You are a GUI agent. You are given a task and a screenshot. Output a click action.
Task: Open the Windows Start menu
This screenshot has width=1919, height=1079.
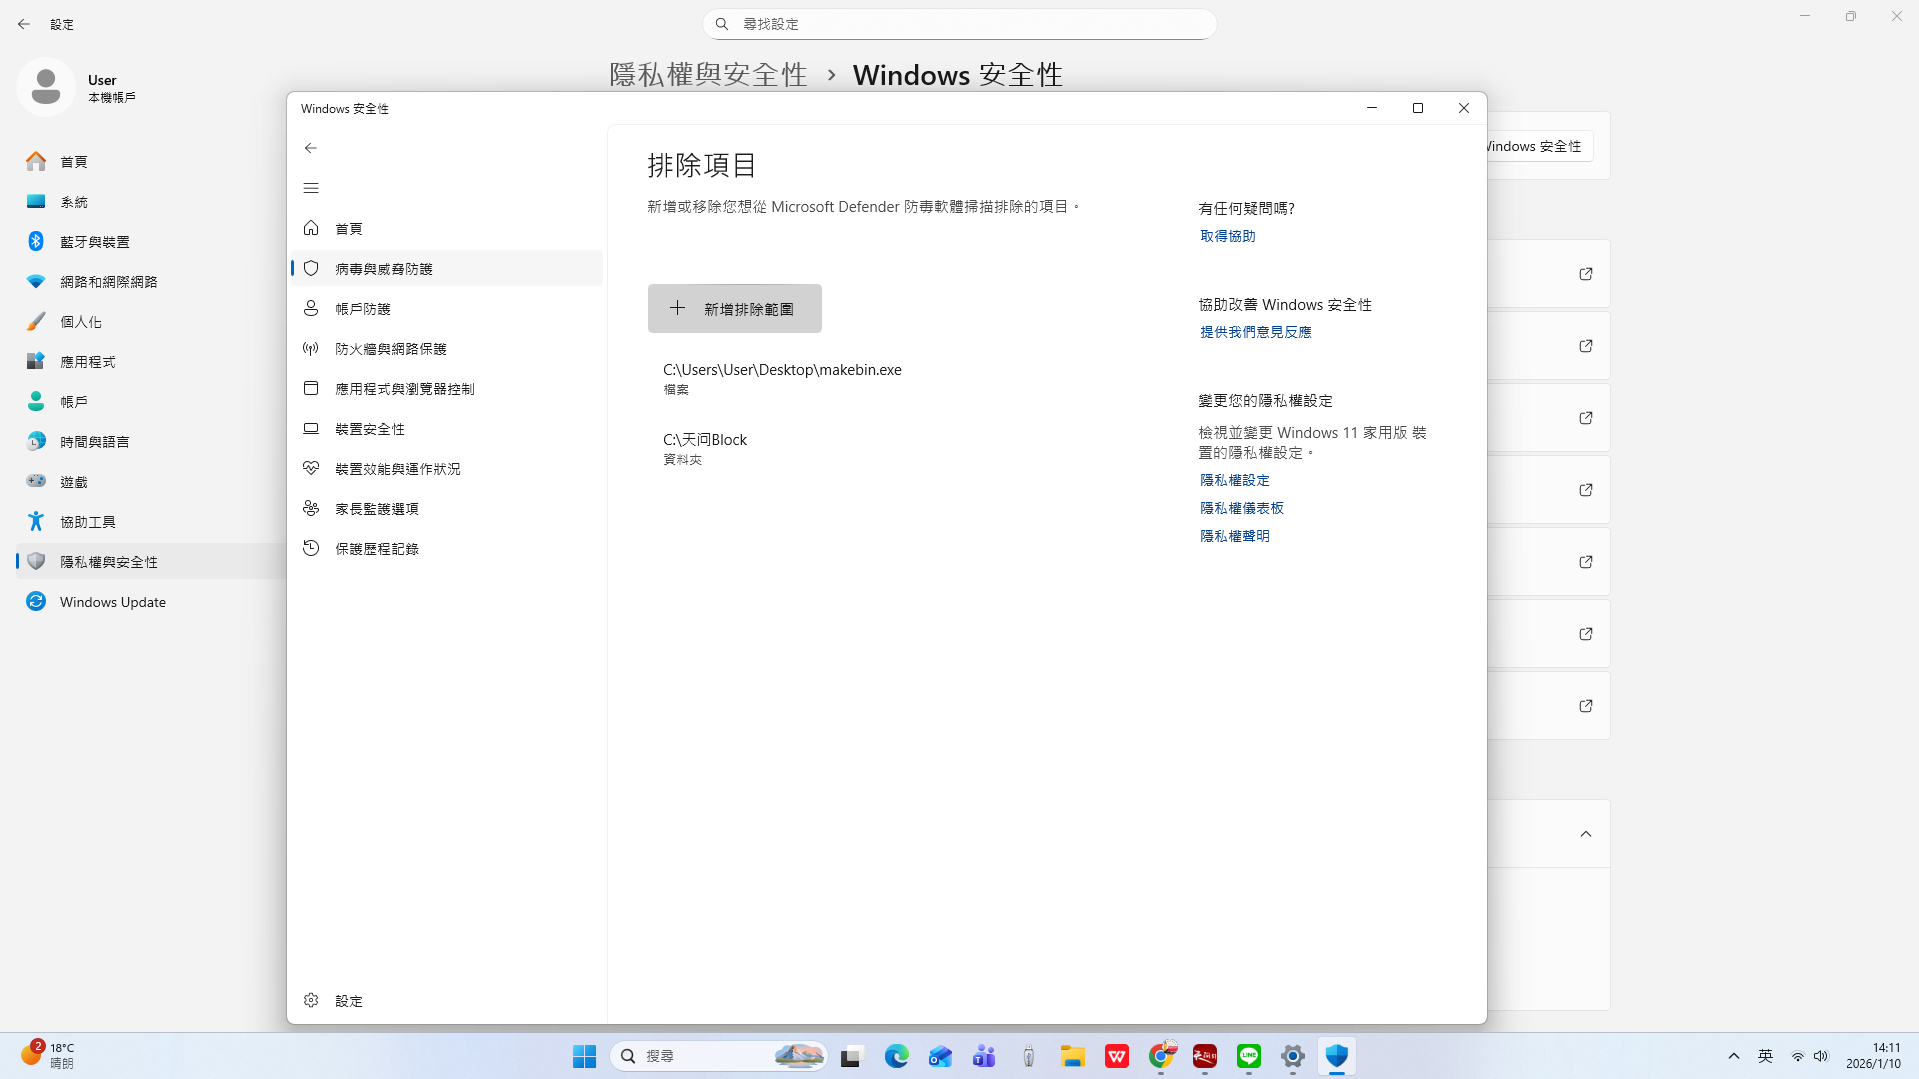point(584,1056)
